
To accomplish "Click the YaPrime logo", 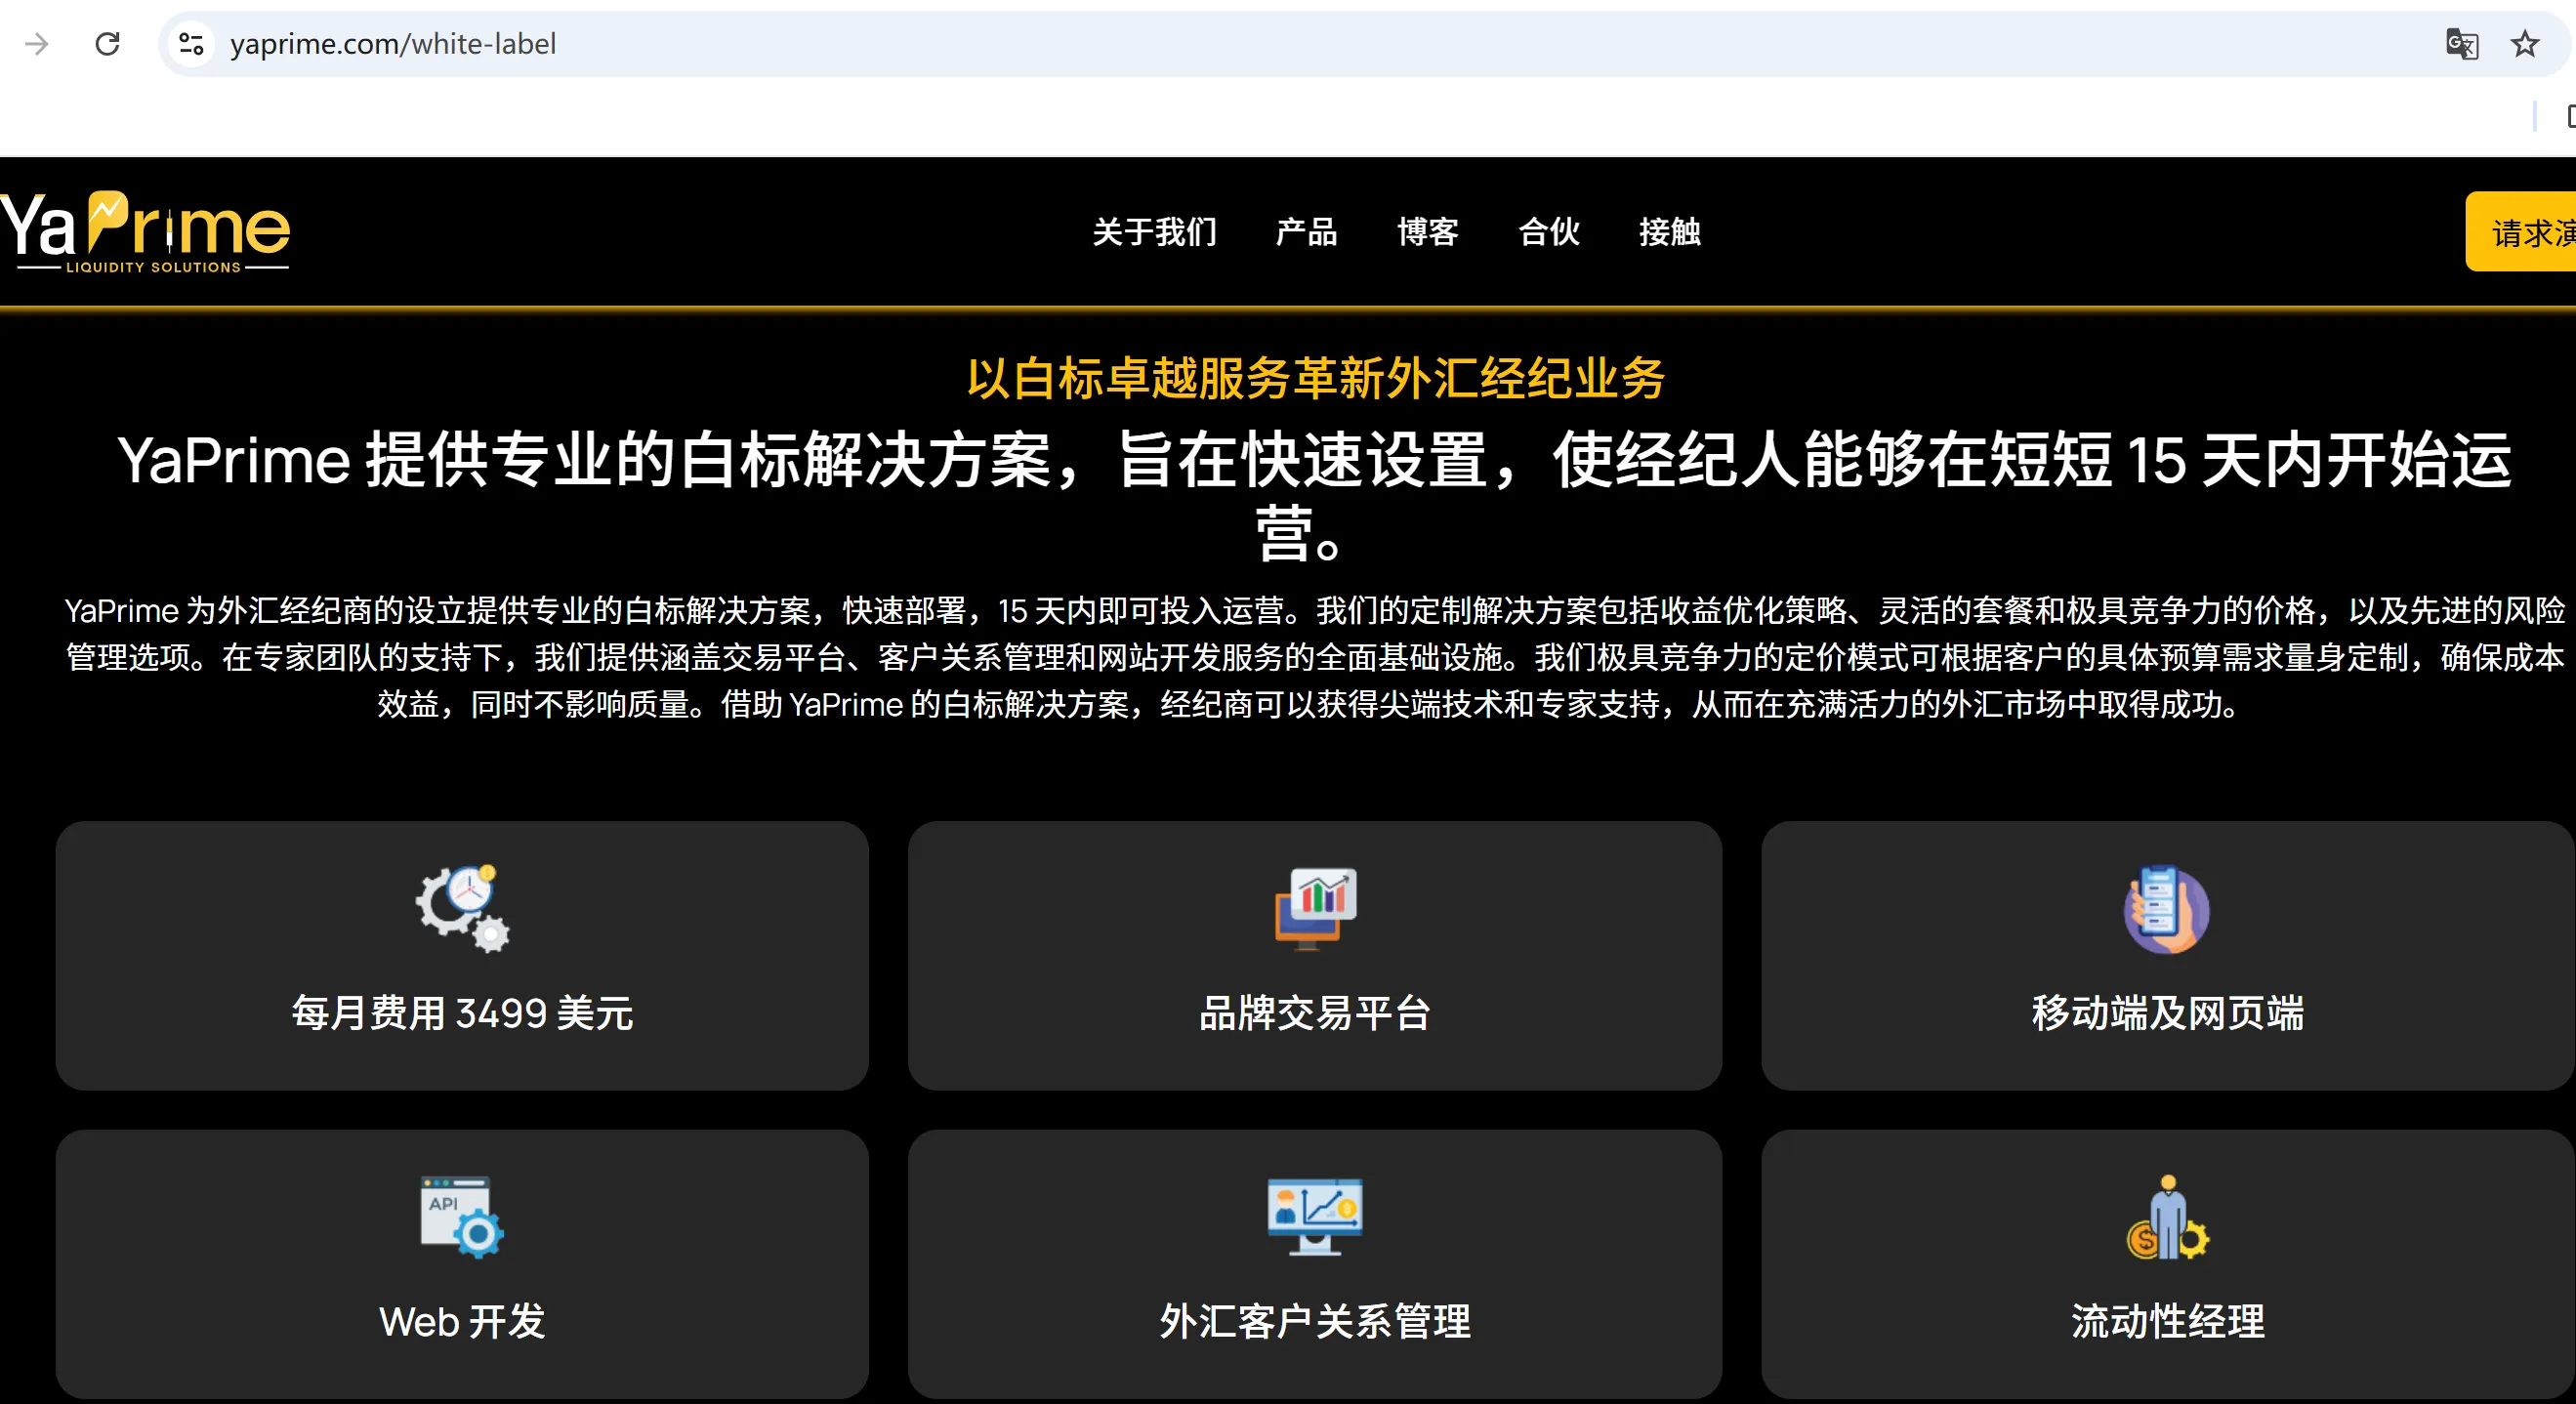I will coord(146,232).
